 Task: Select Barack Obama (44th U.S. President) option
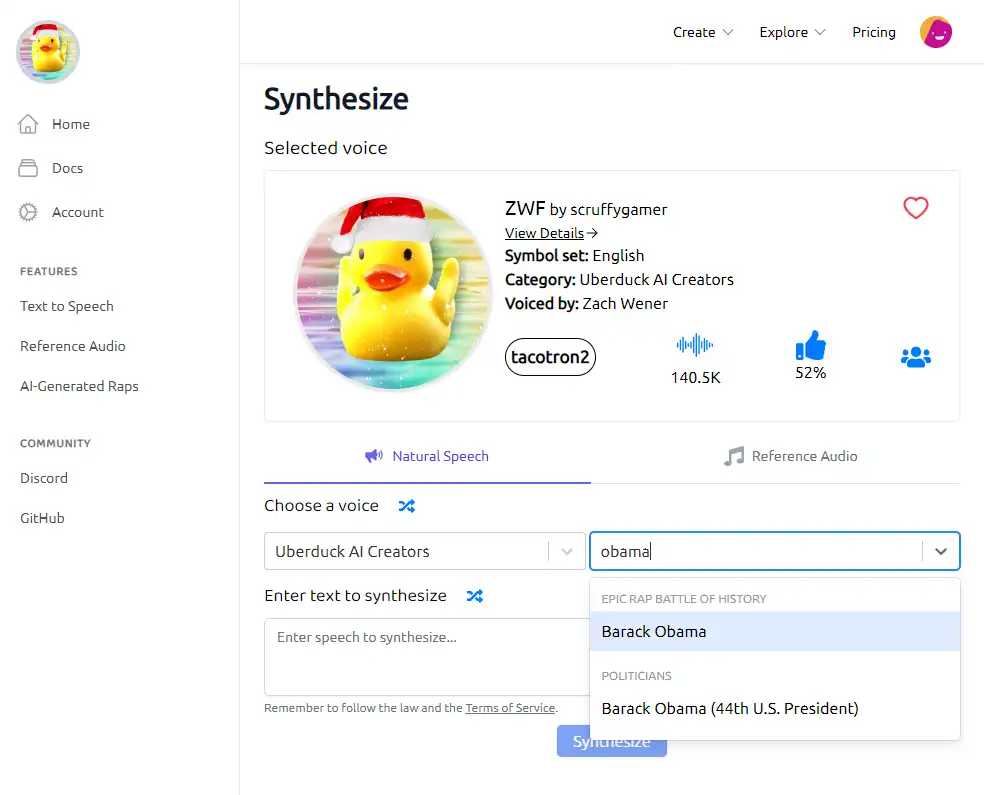tap(775, 708)
